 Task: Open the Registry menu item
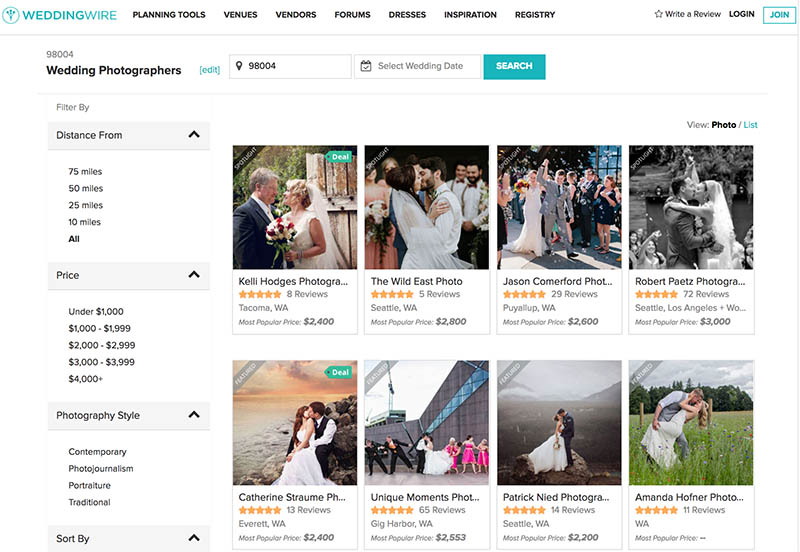(x=535, y=15)
